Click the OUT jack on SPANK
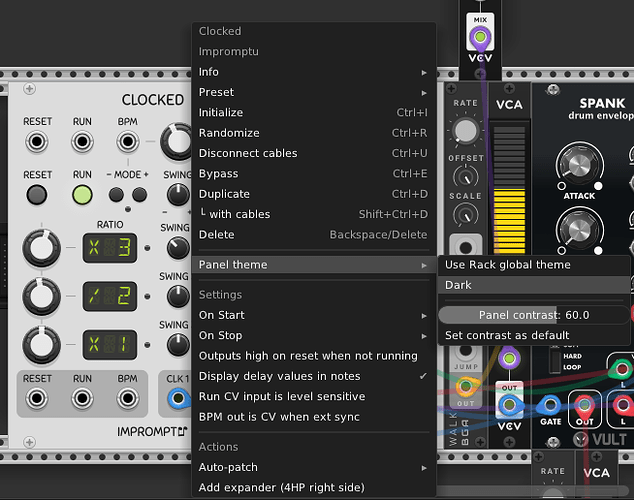 click(584, 405)
